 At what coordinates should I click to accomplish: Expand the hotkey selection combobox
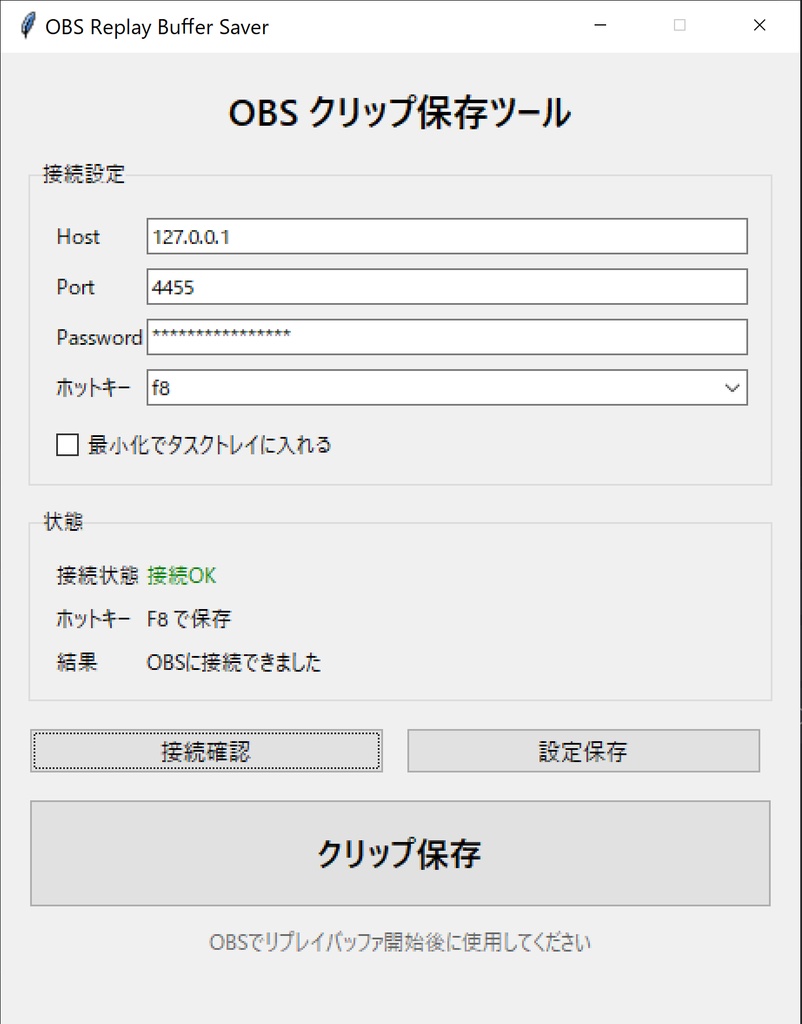click(731, 388)
